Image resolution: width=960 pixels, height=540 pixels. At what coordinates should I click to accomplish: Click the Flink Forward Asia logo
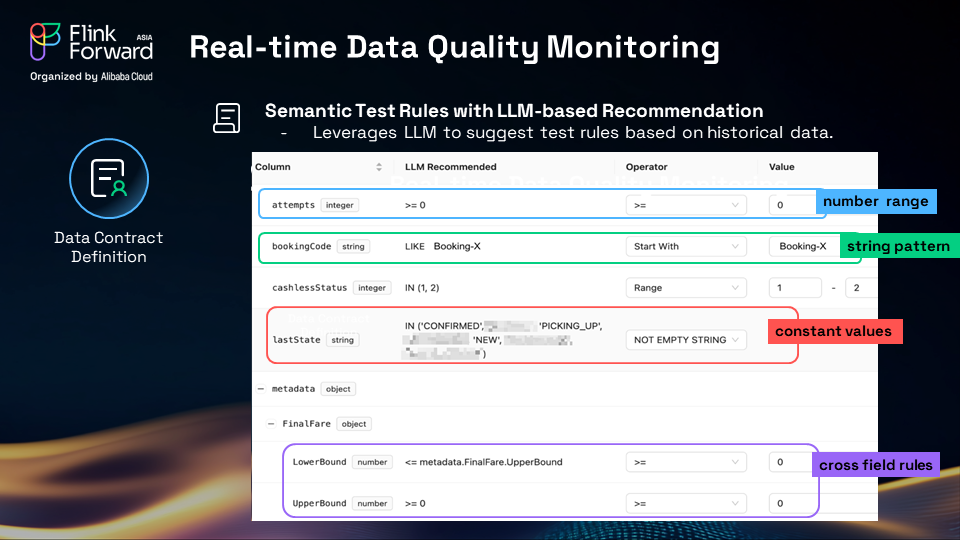coord(91,42)
